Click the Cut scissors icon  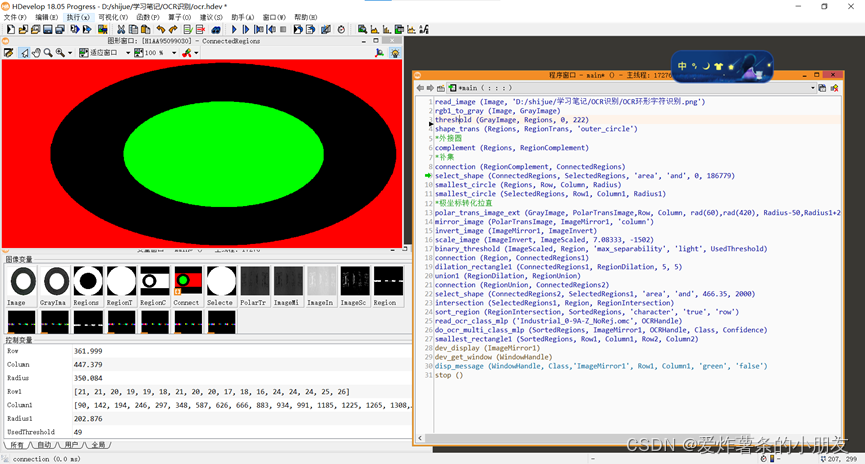click(121, 29)
